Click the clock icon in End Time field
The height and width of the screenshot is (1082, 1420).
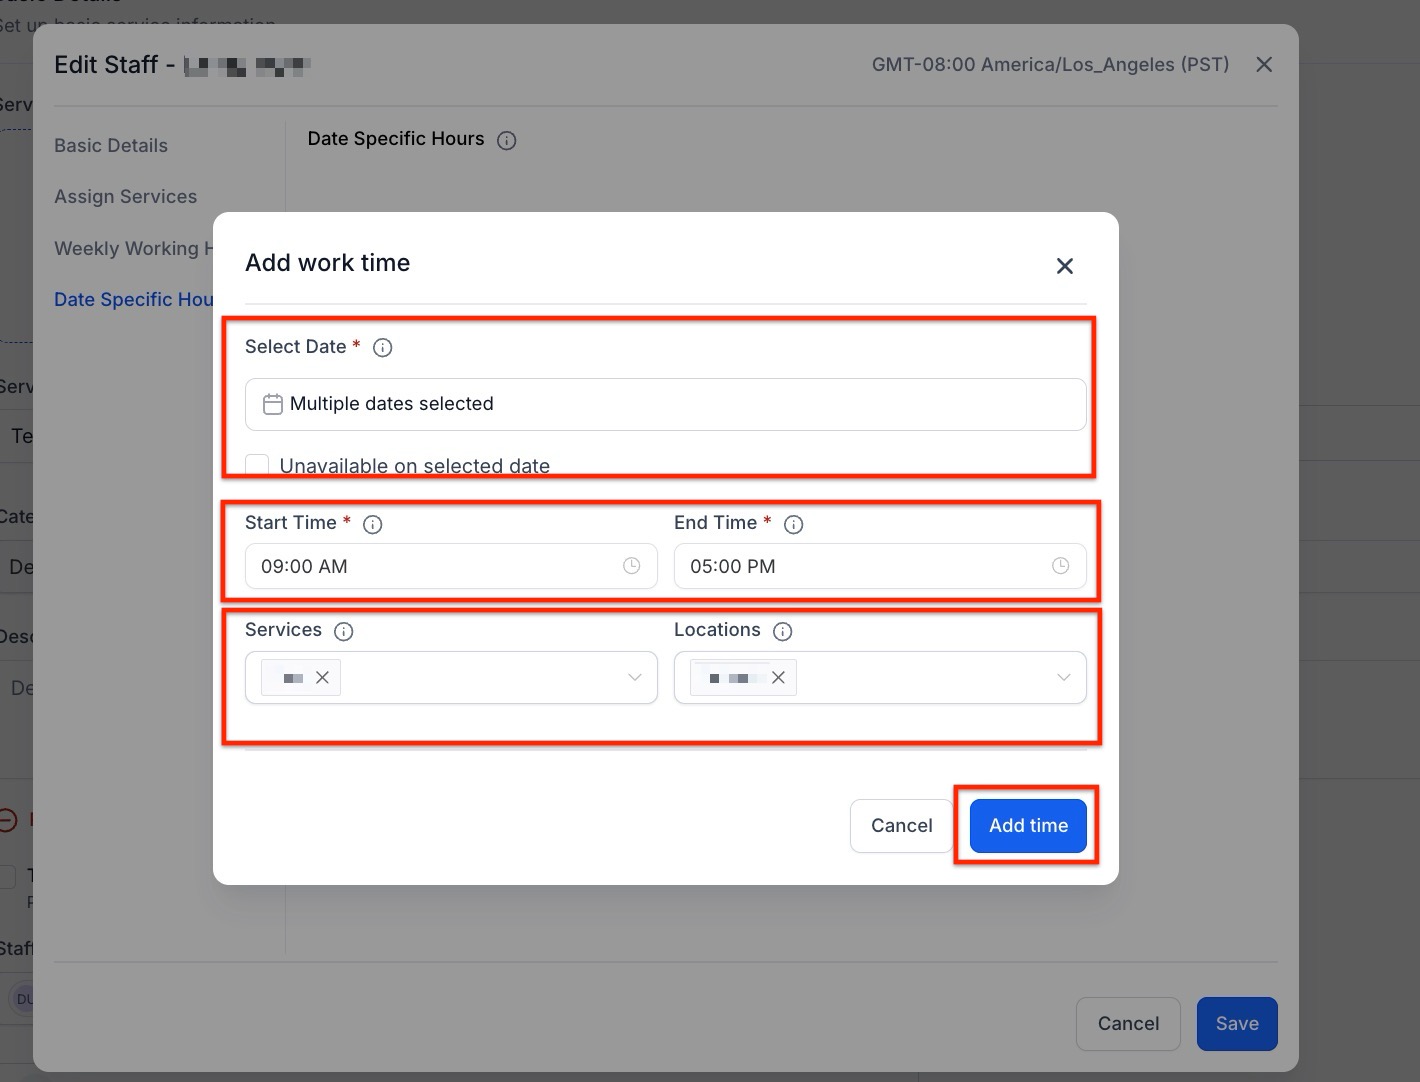click(1060, 566)
